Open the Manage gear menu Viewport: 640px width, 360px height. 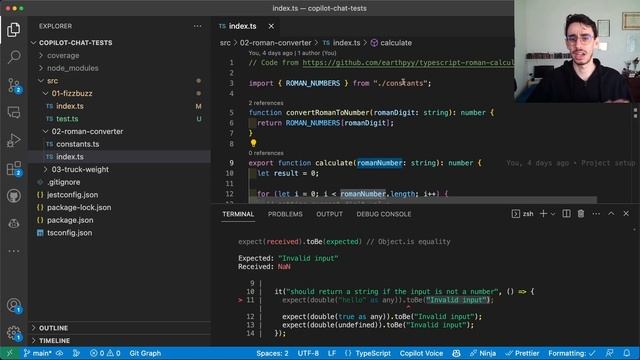click(x=14, y=333)
